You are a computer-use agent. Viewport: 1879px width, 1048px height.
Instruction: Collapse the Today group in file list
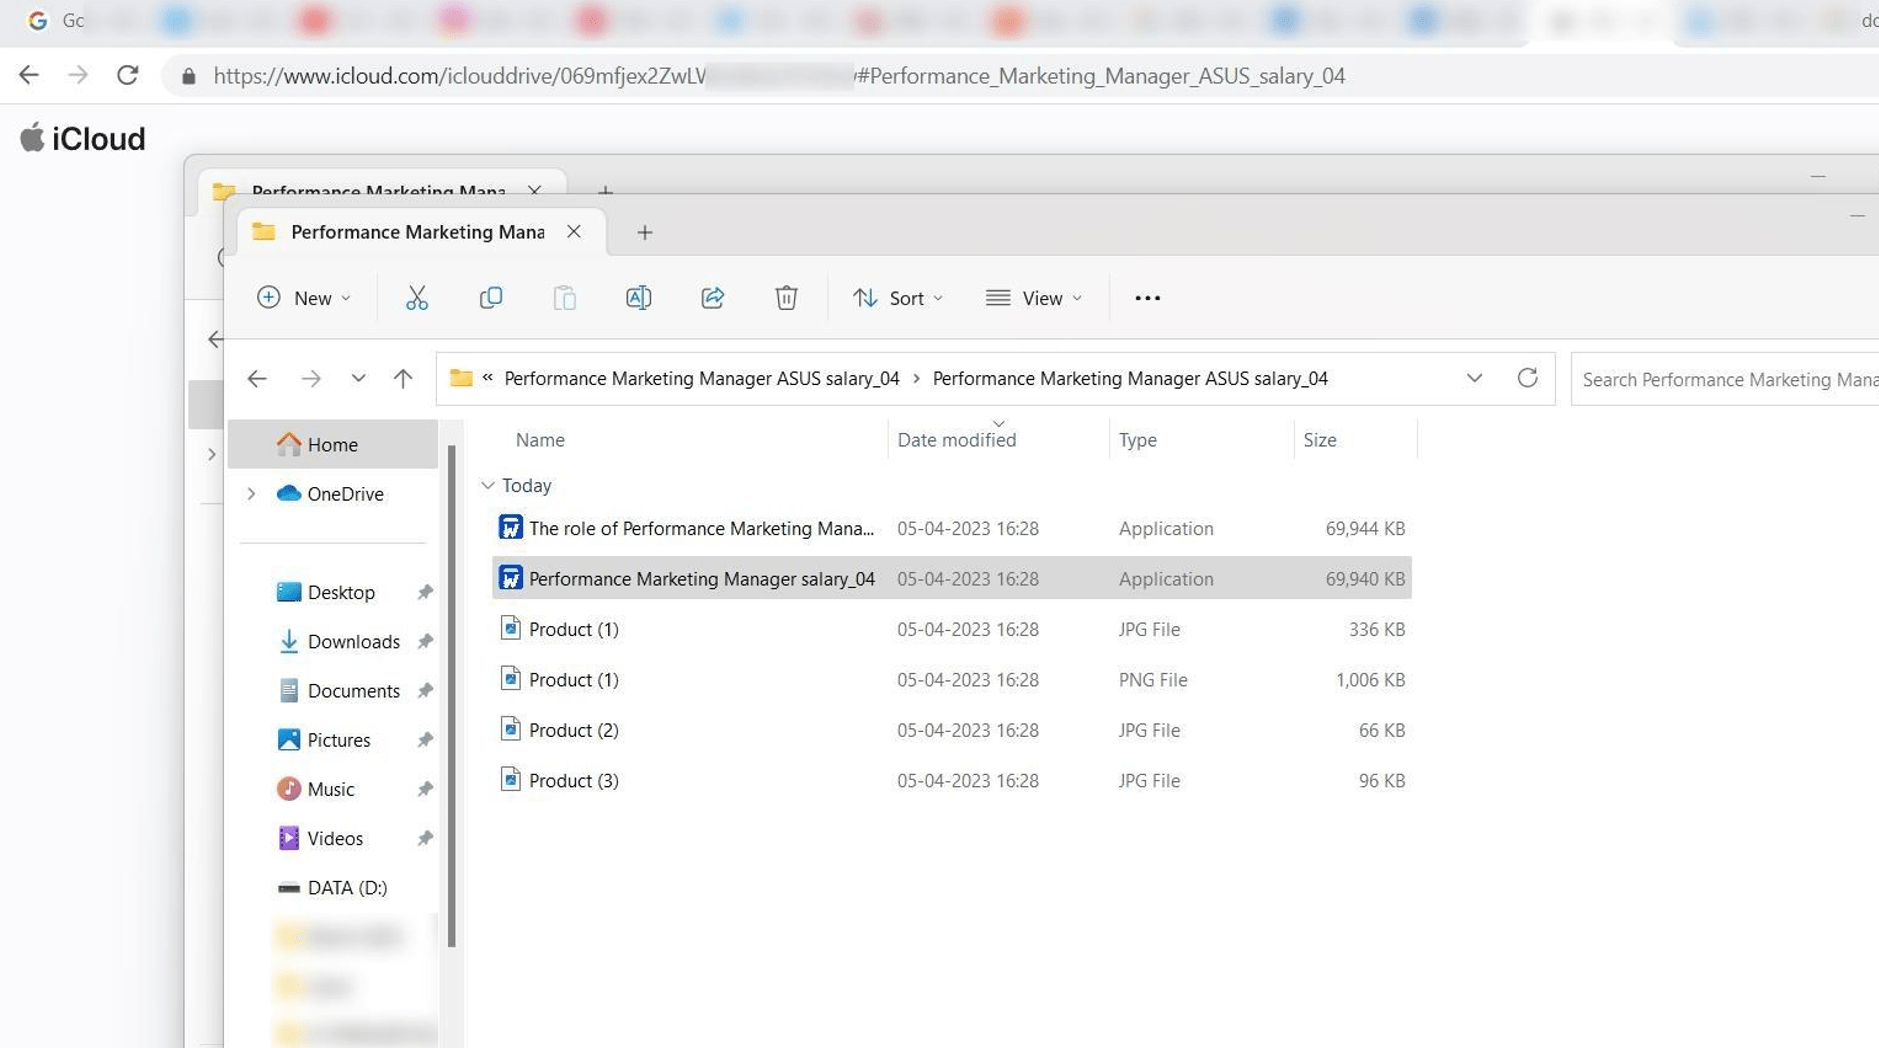[488, 485]
